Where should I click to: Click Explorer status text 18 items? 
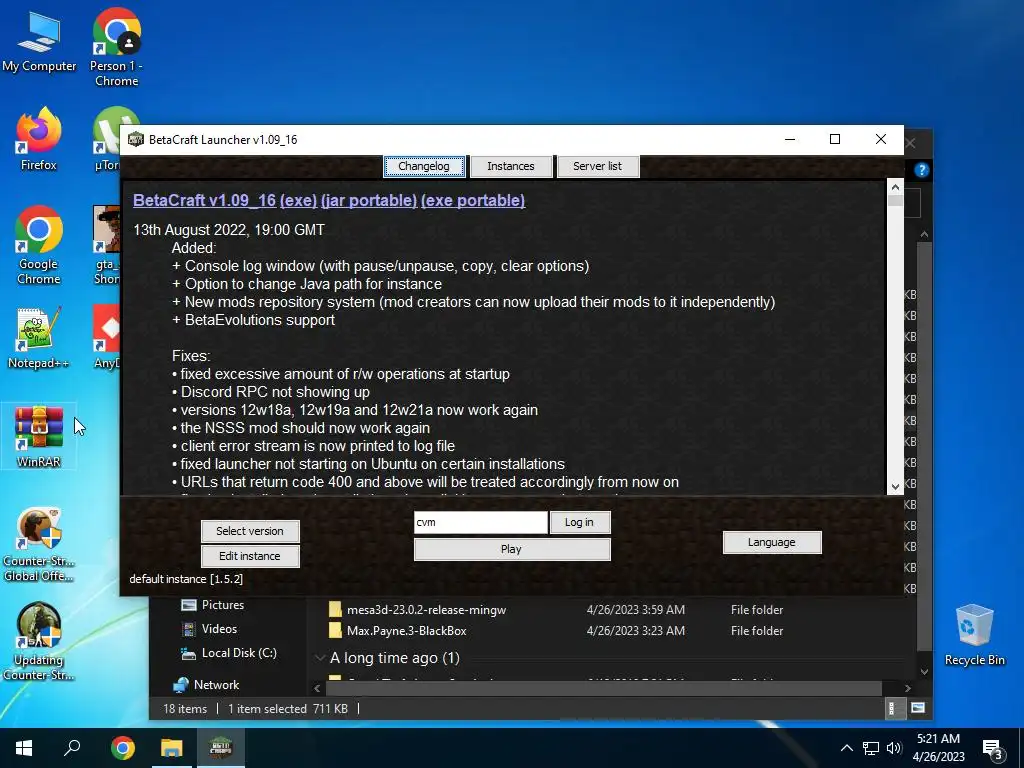tap(185, 709)
